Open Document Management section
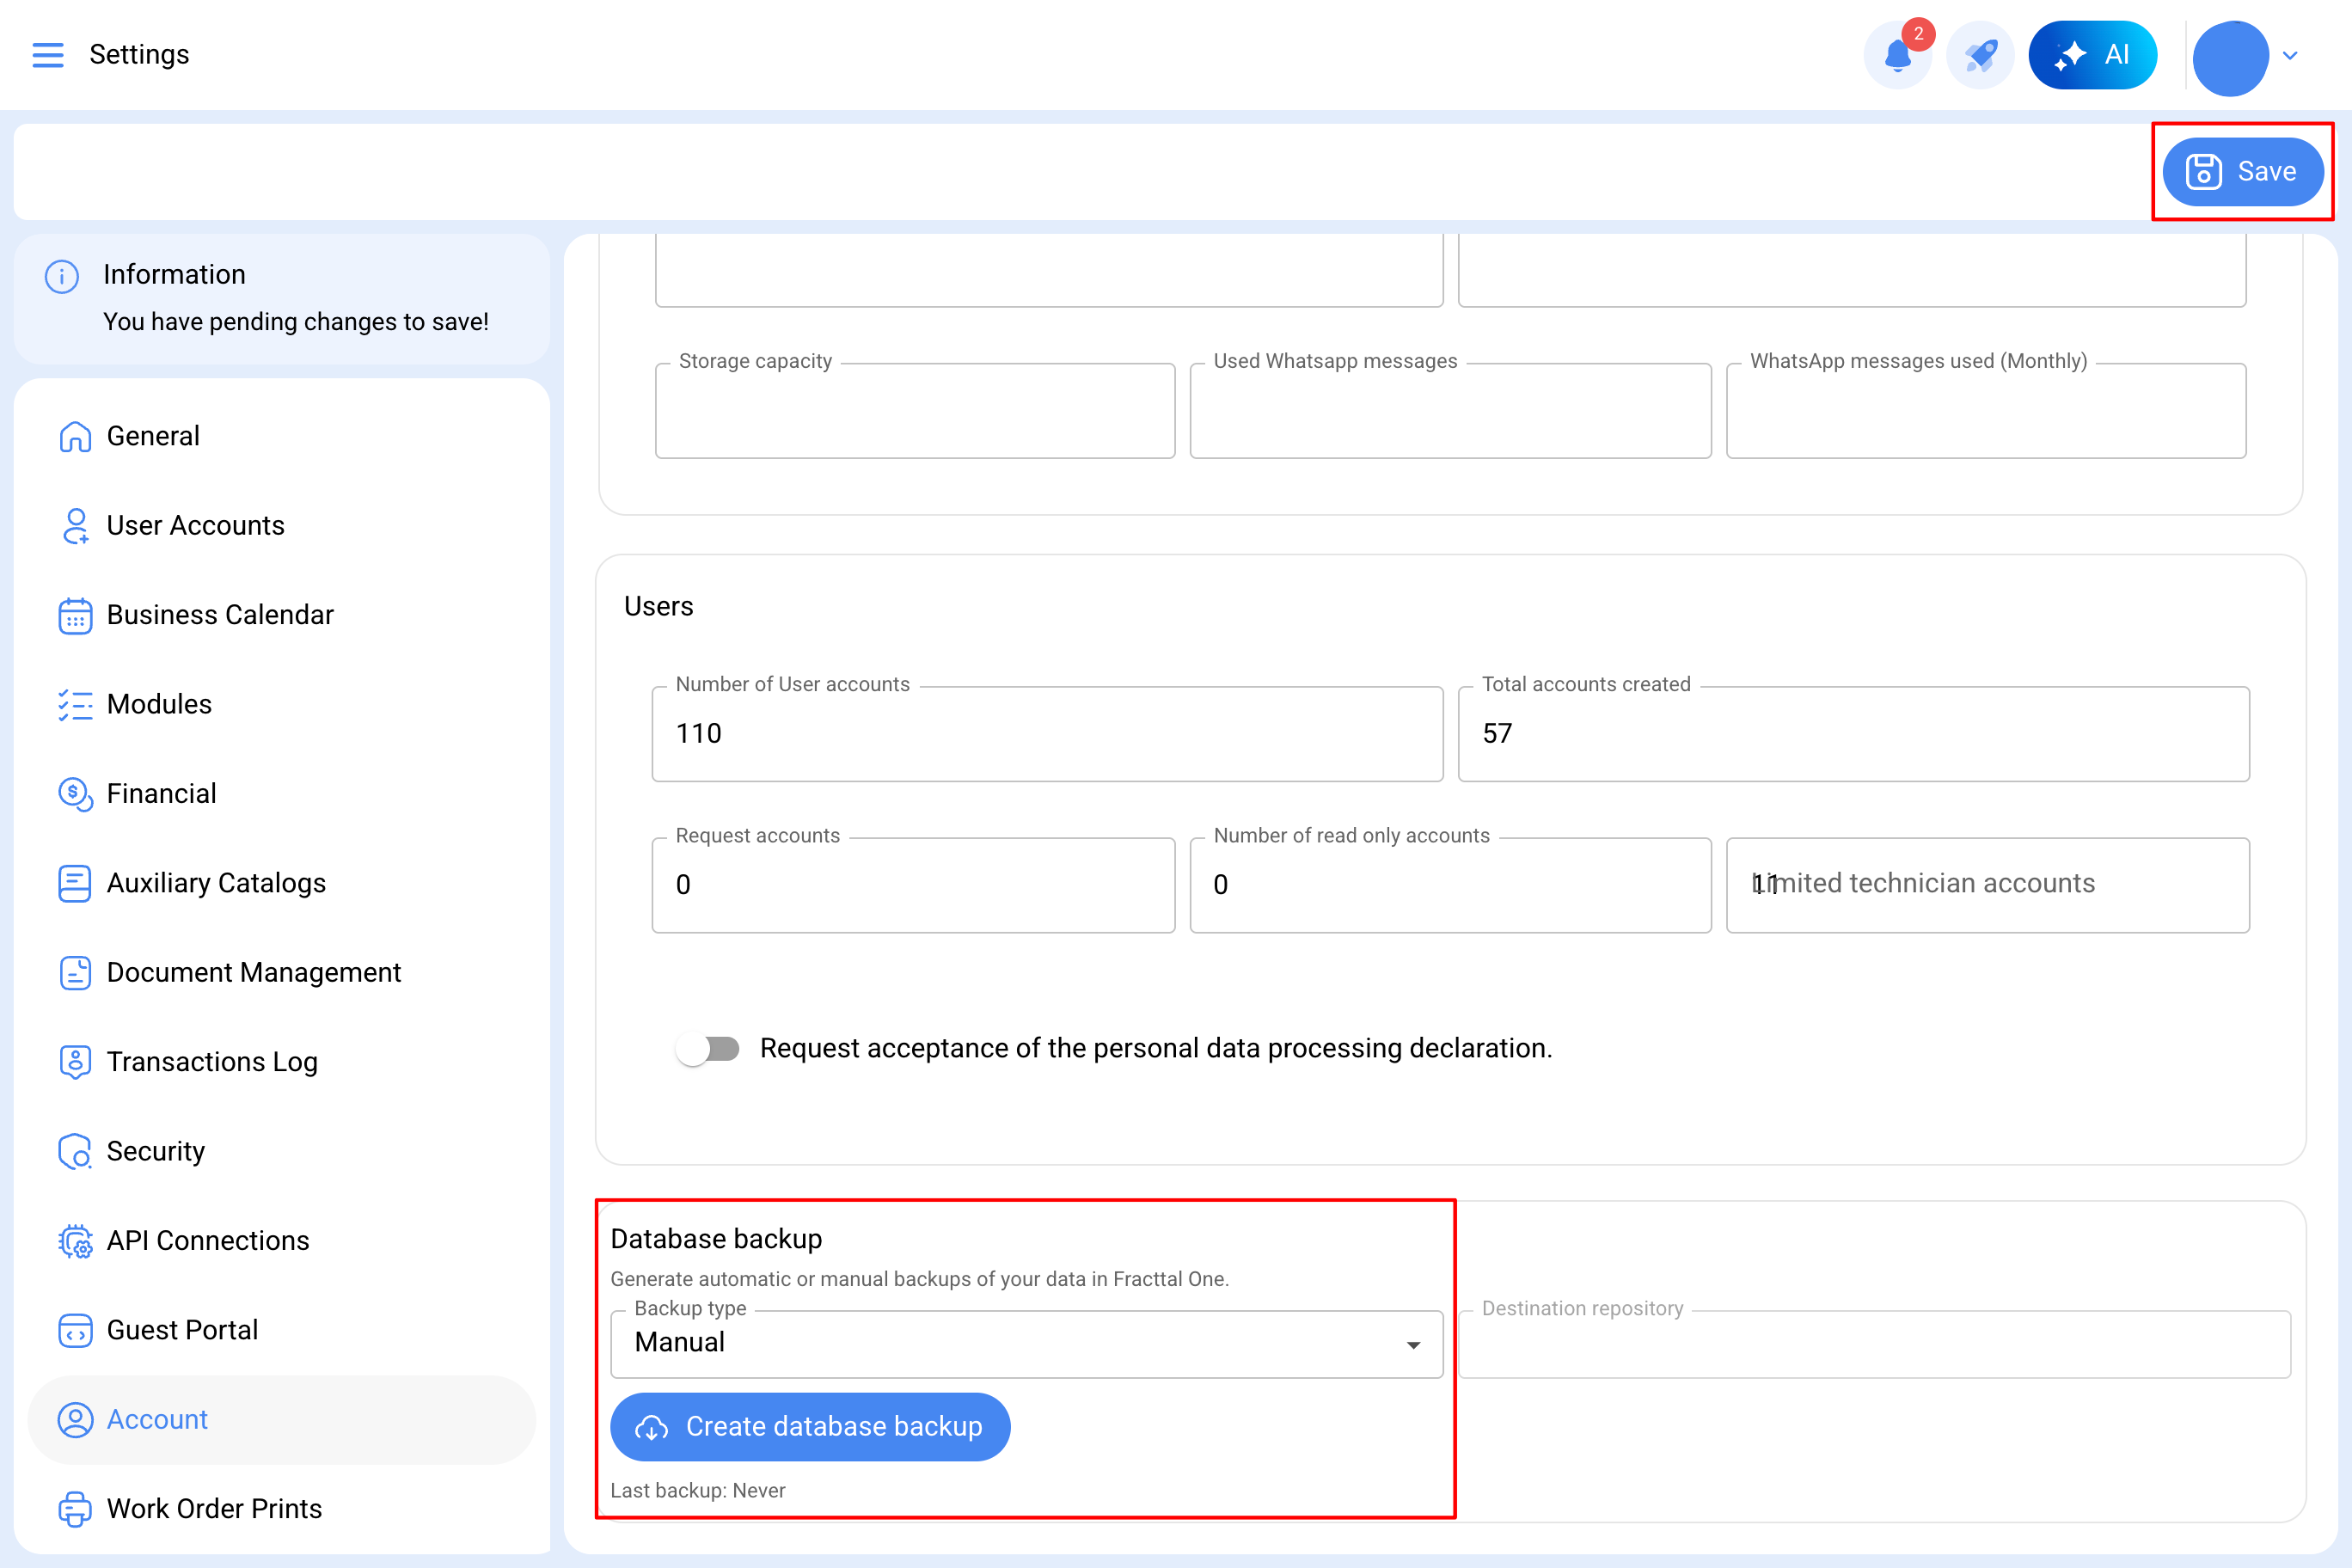The width and height of the screenshot is (2352, 1568). pyautogui.click(x=253, y=972)
